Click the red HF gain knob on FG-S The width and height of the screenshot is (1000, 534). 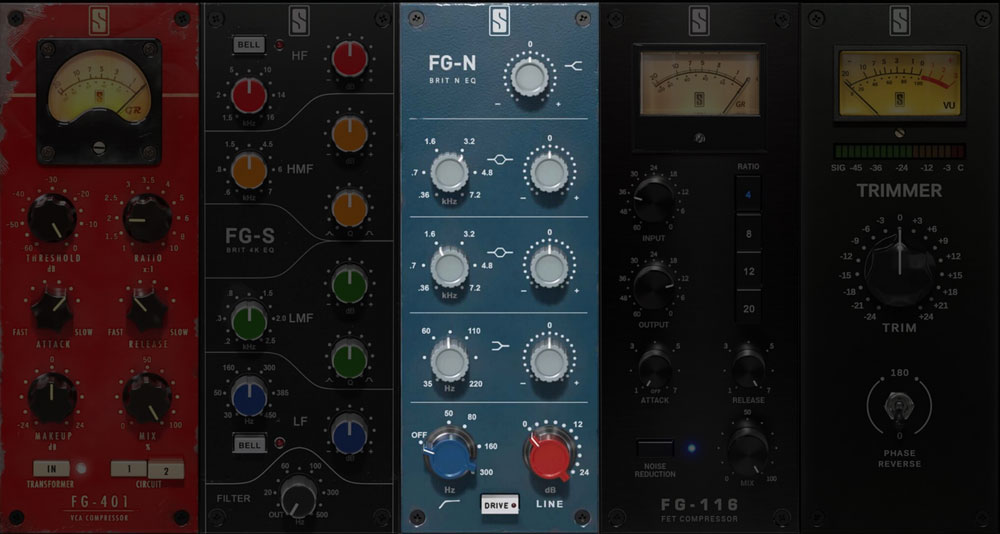(x=348, y=57)
